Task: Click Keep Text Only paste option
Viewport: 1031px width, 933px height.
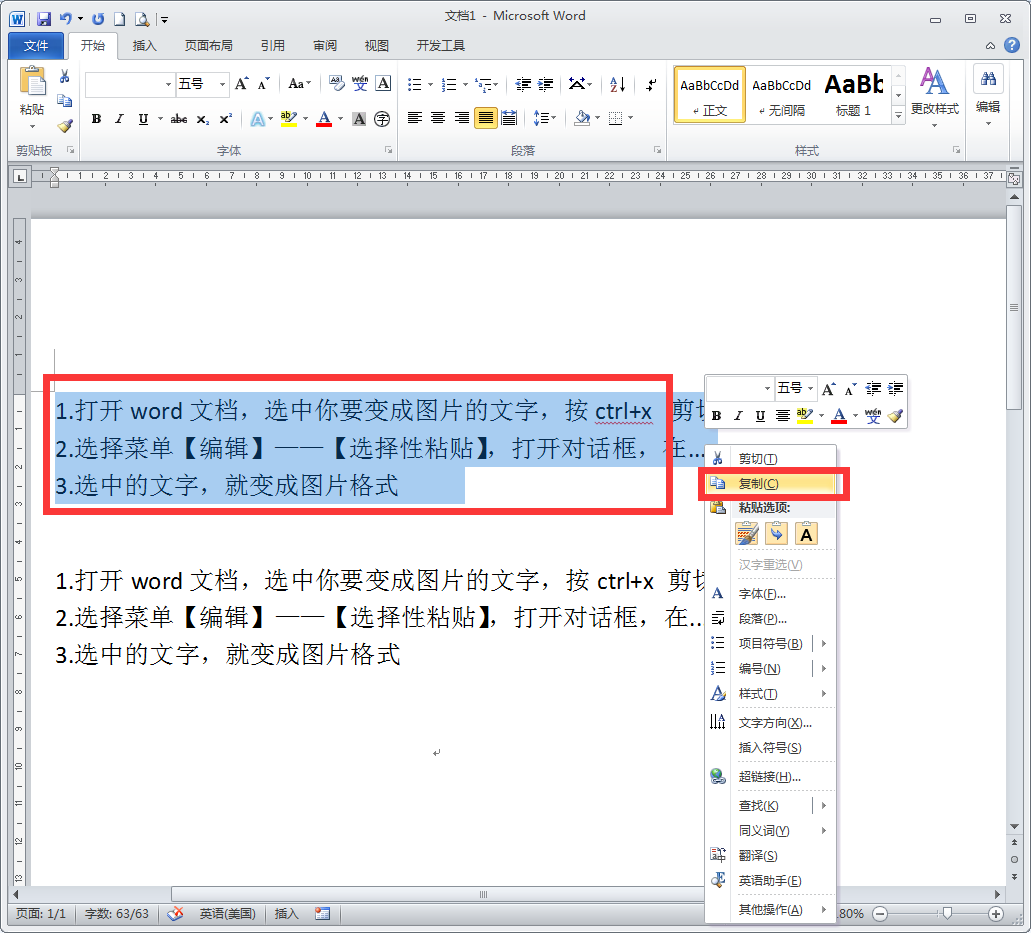Action: [806, 534]
